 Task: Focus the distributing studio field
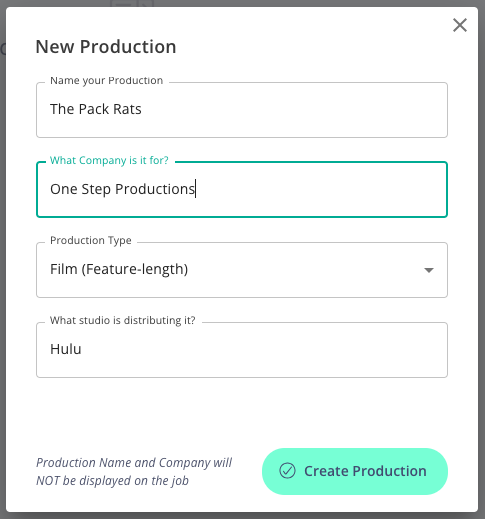click(242, 350)
